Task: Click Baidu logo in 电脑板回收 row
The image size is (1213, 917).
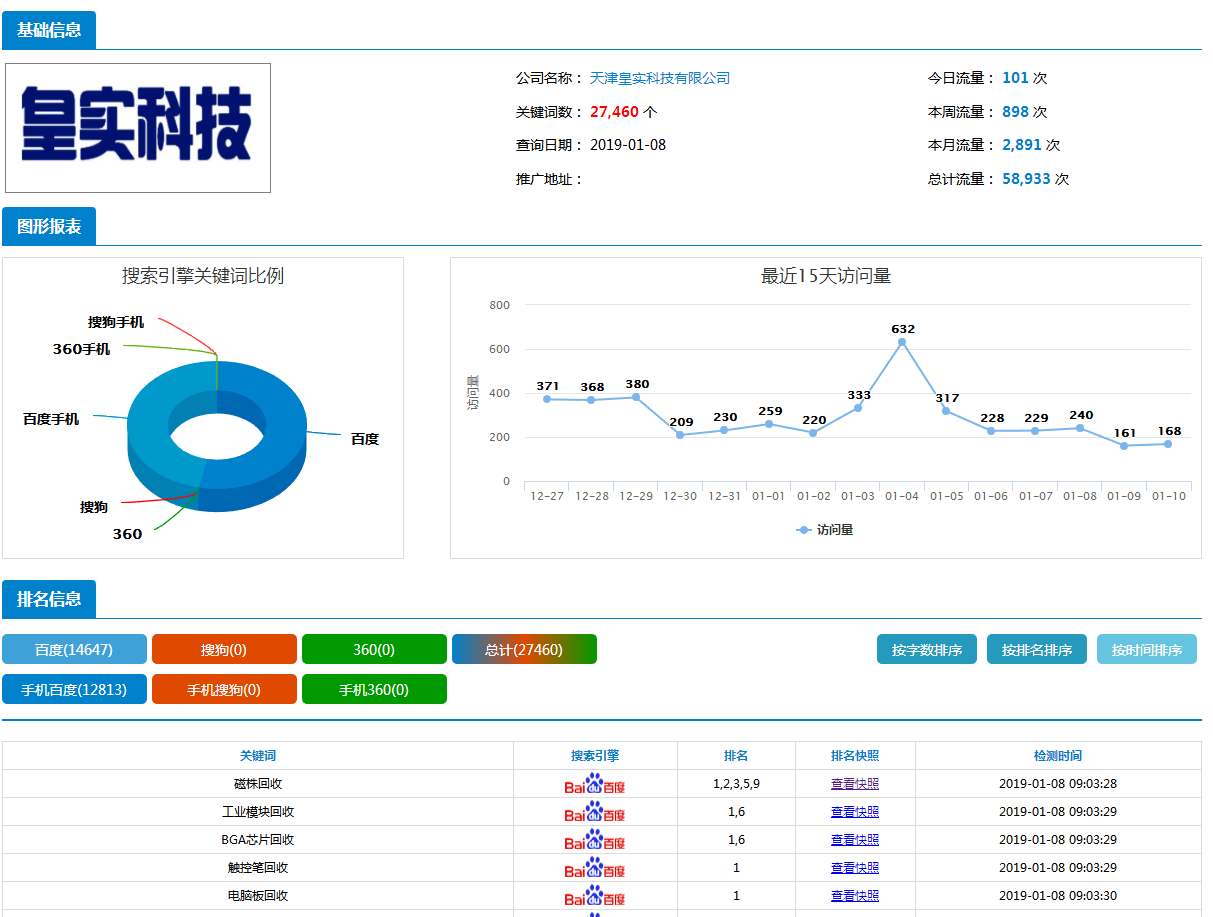Action: 595,896
